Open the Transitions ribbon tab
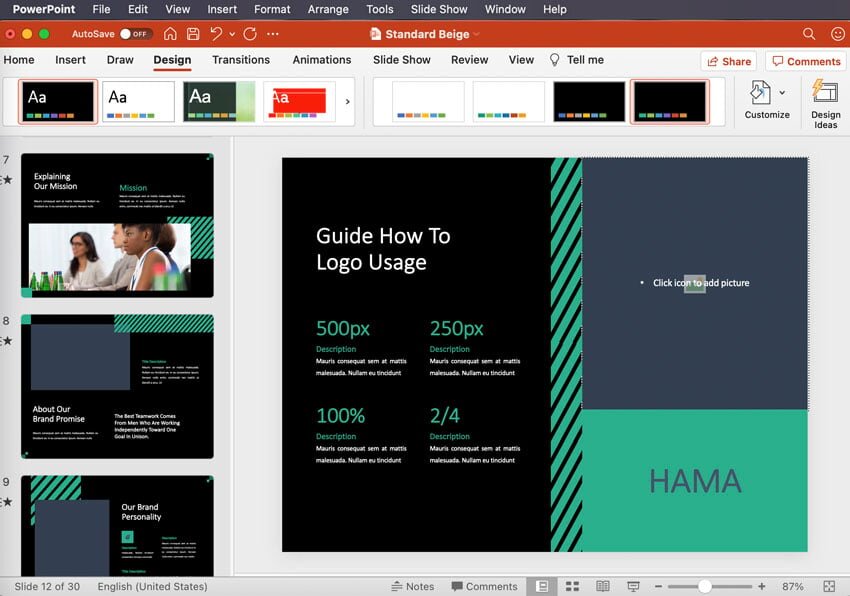 241,60
